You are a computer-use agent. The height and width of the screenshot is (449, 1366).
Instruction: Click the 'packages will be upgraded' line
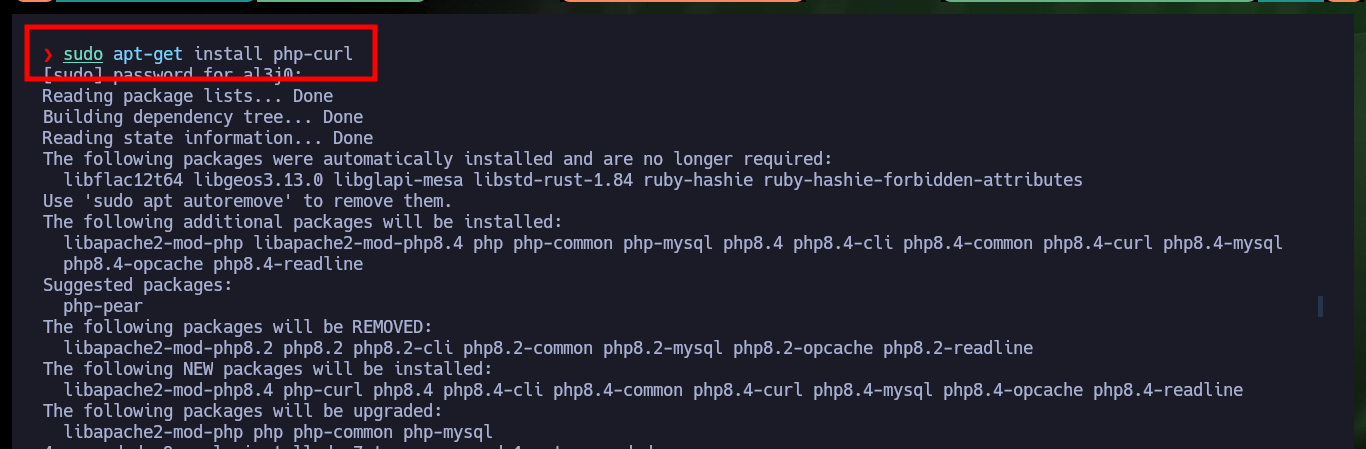(243, 411)
